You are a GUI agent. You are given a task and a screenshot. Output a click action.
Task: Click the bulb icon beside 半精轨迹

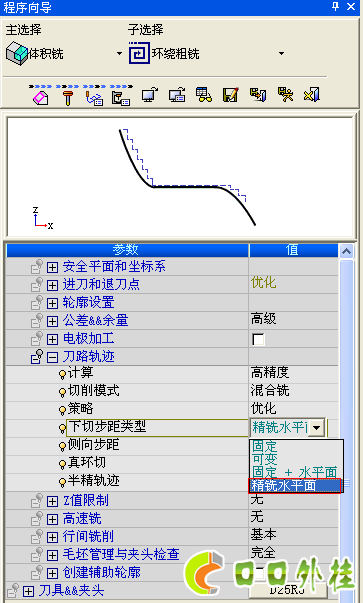point(62,482)
